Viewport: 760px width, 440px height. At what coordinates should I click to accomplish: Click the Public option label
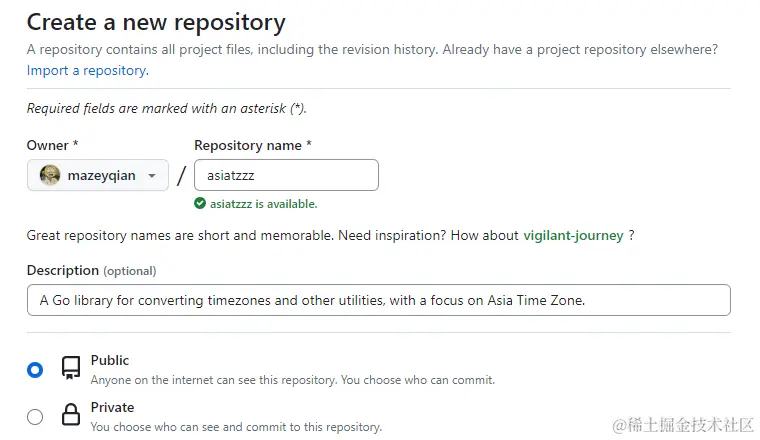(110, 360)
